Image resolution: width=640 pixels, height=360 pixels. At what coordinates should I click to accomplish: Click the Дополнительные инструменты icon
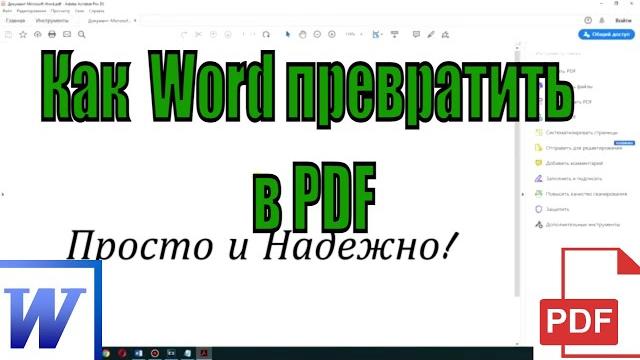[x=539, y=224]
